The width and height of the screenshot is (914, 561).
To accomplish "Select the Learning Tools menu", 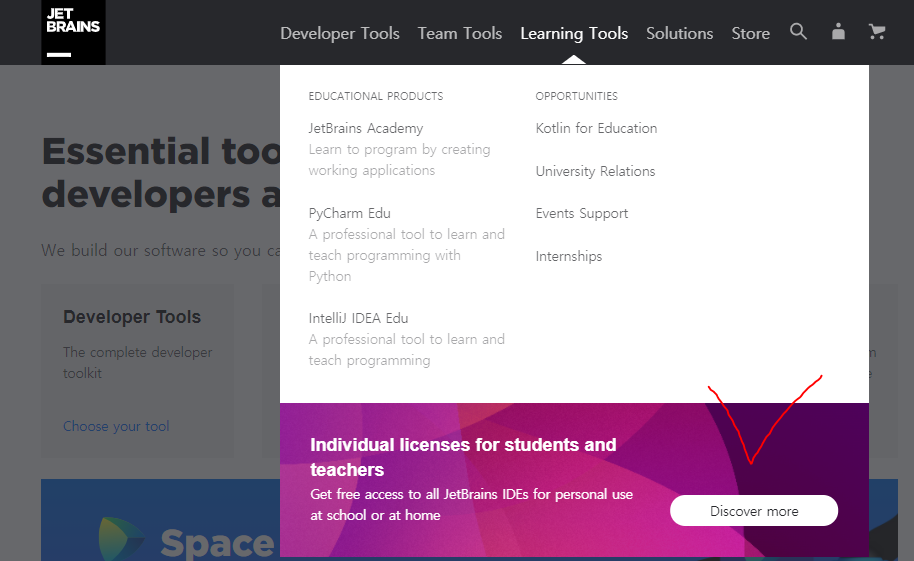I will click(574, 33).
